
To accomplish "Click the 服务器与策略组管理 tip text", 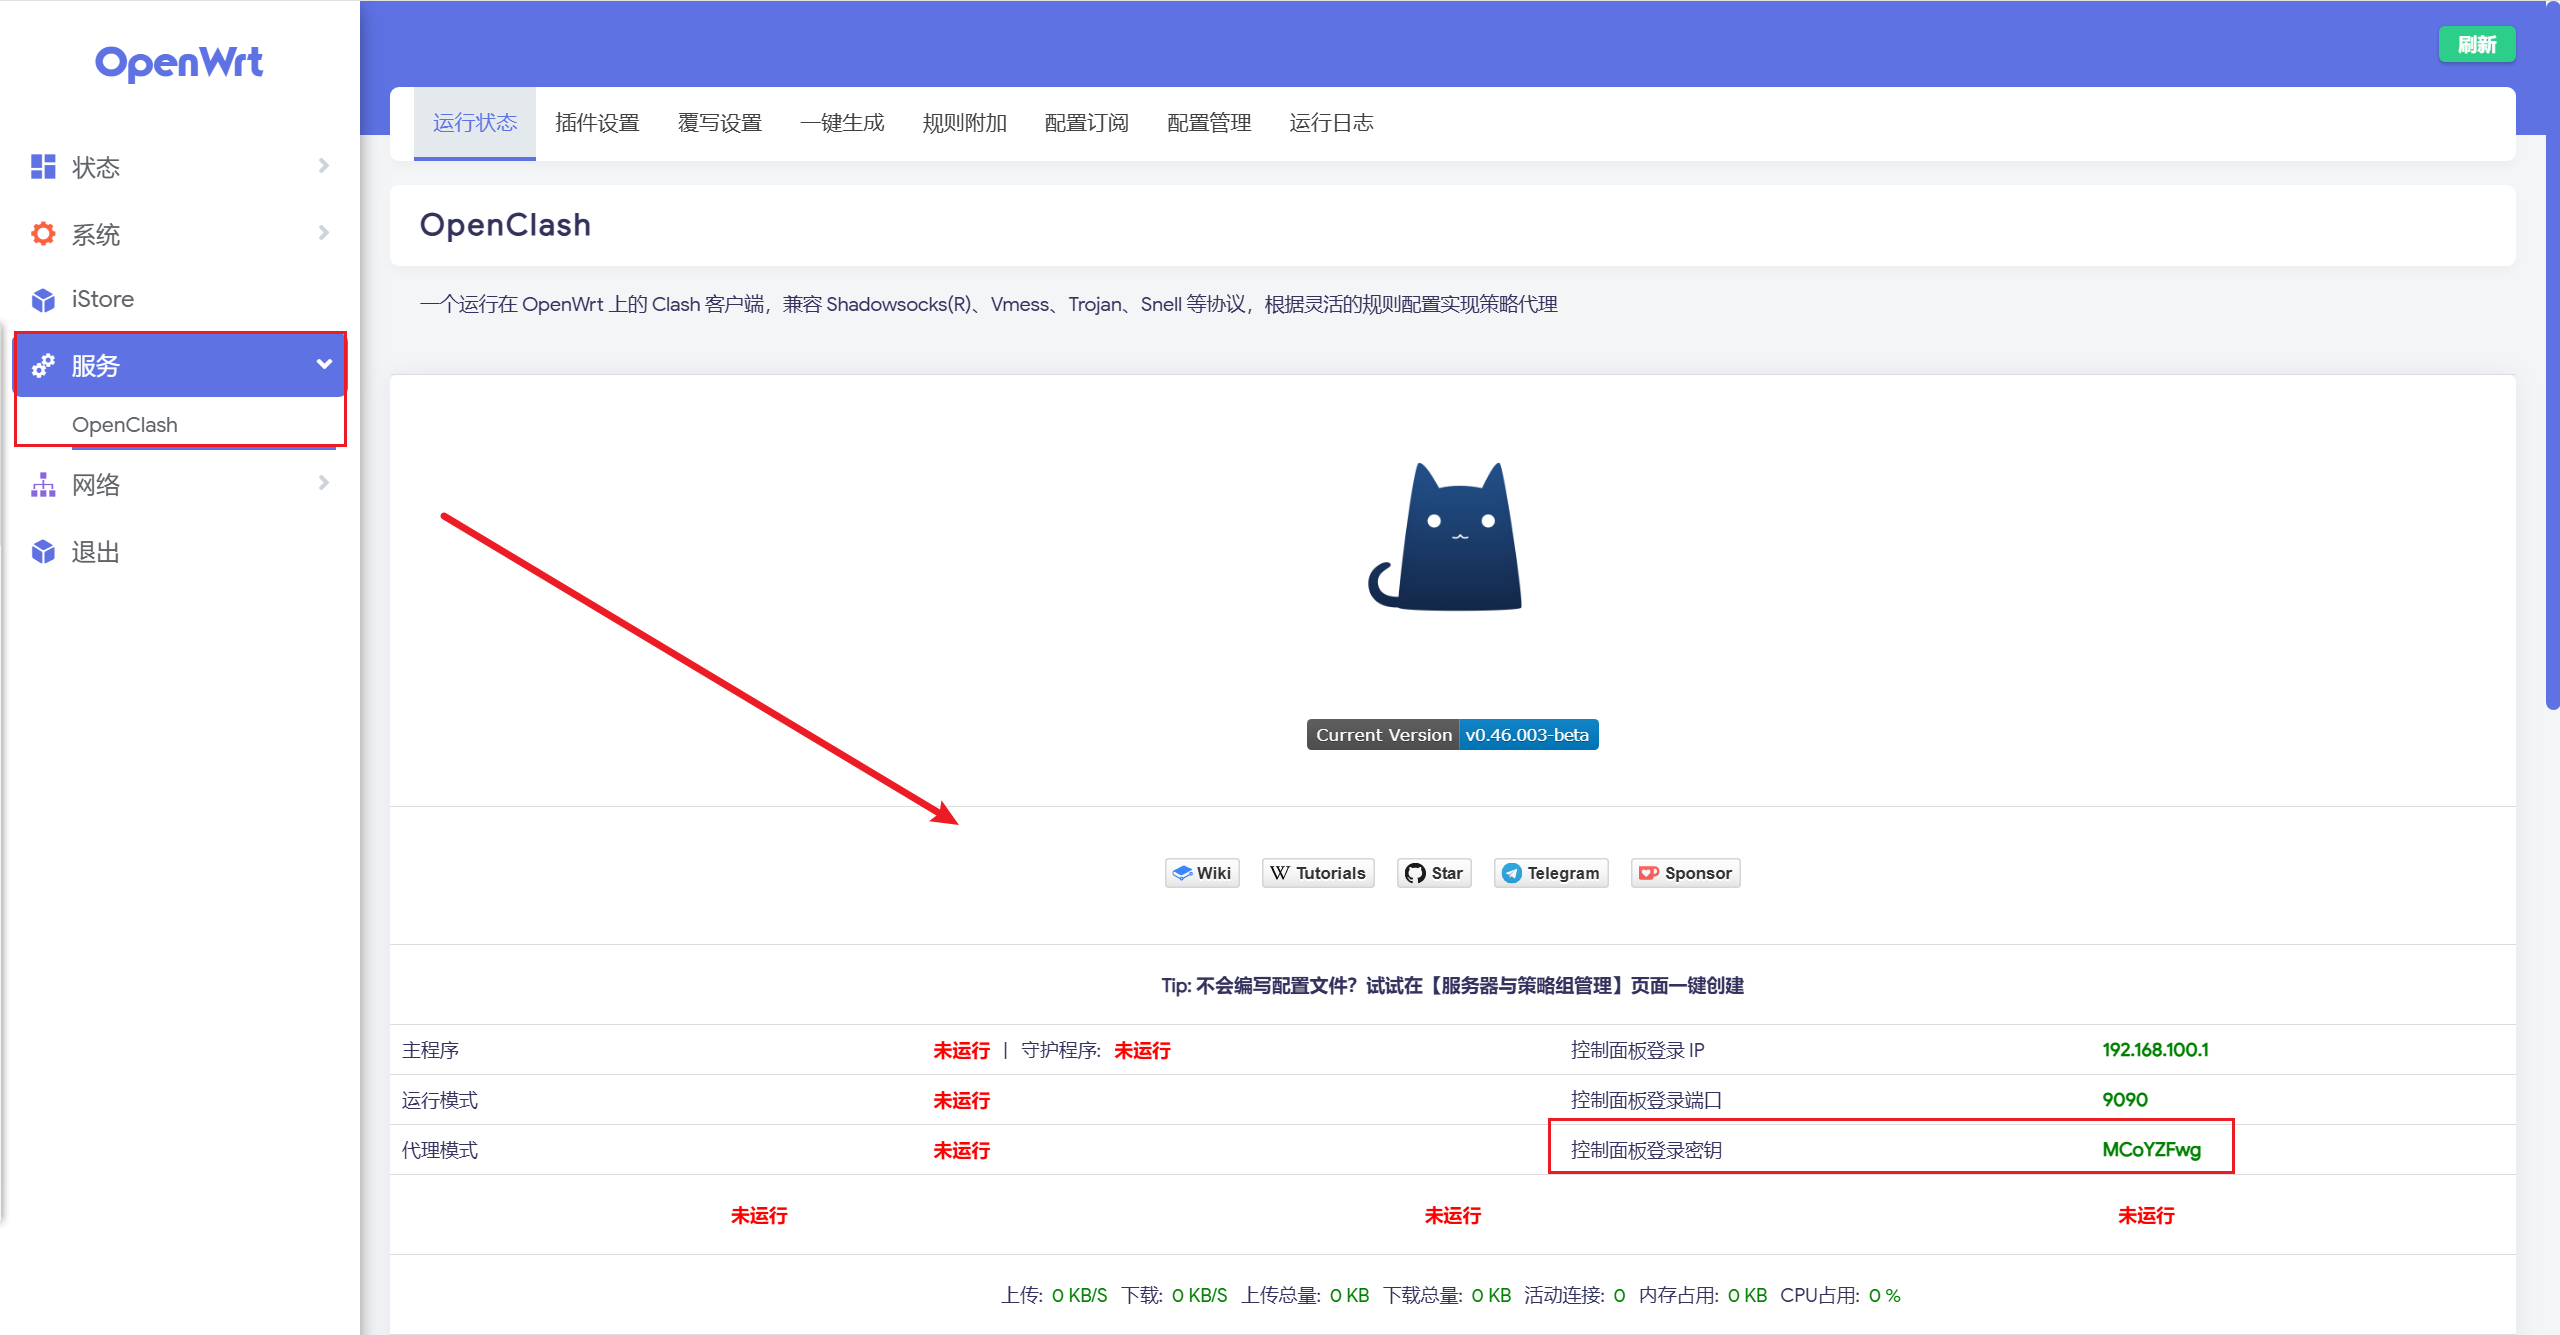I will pos(1527,986).
